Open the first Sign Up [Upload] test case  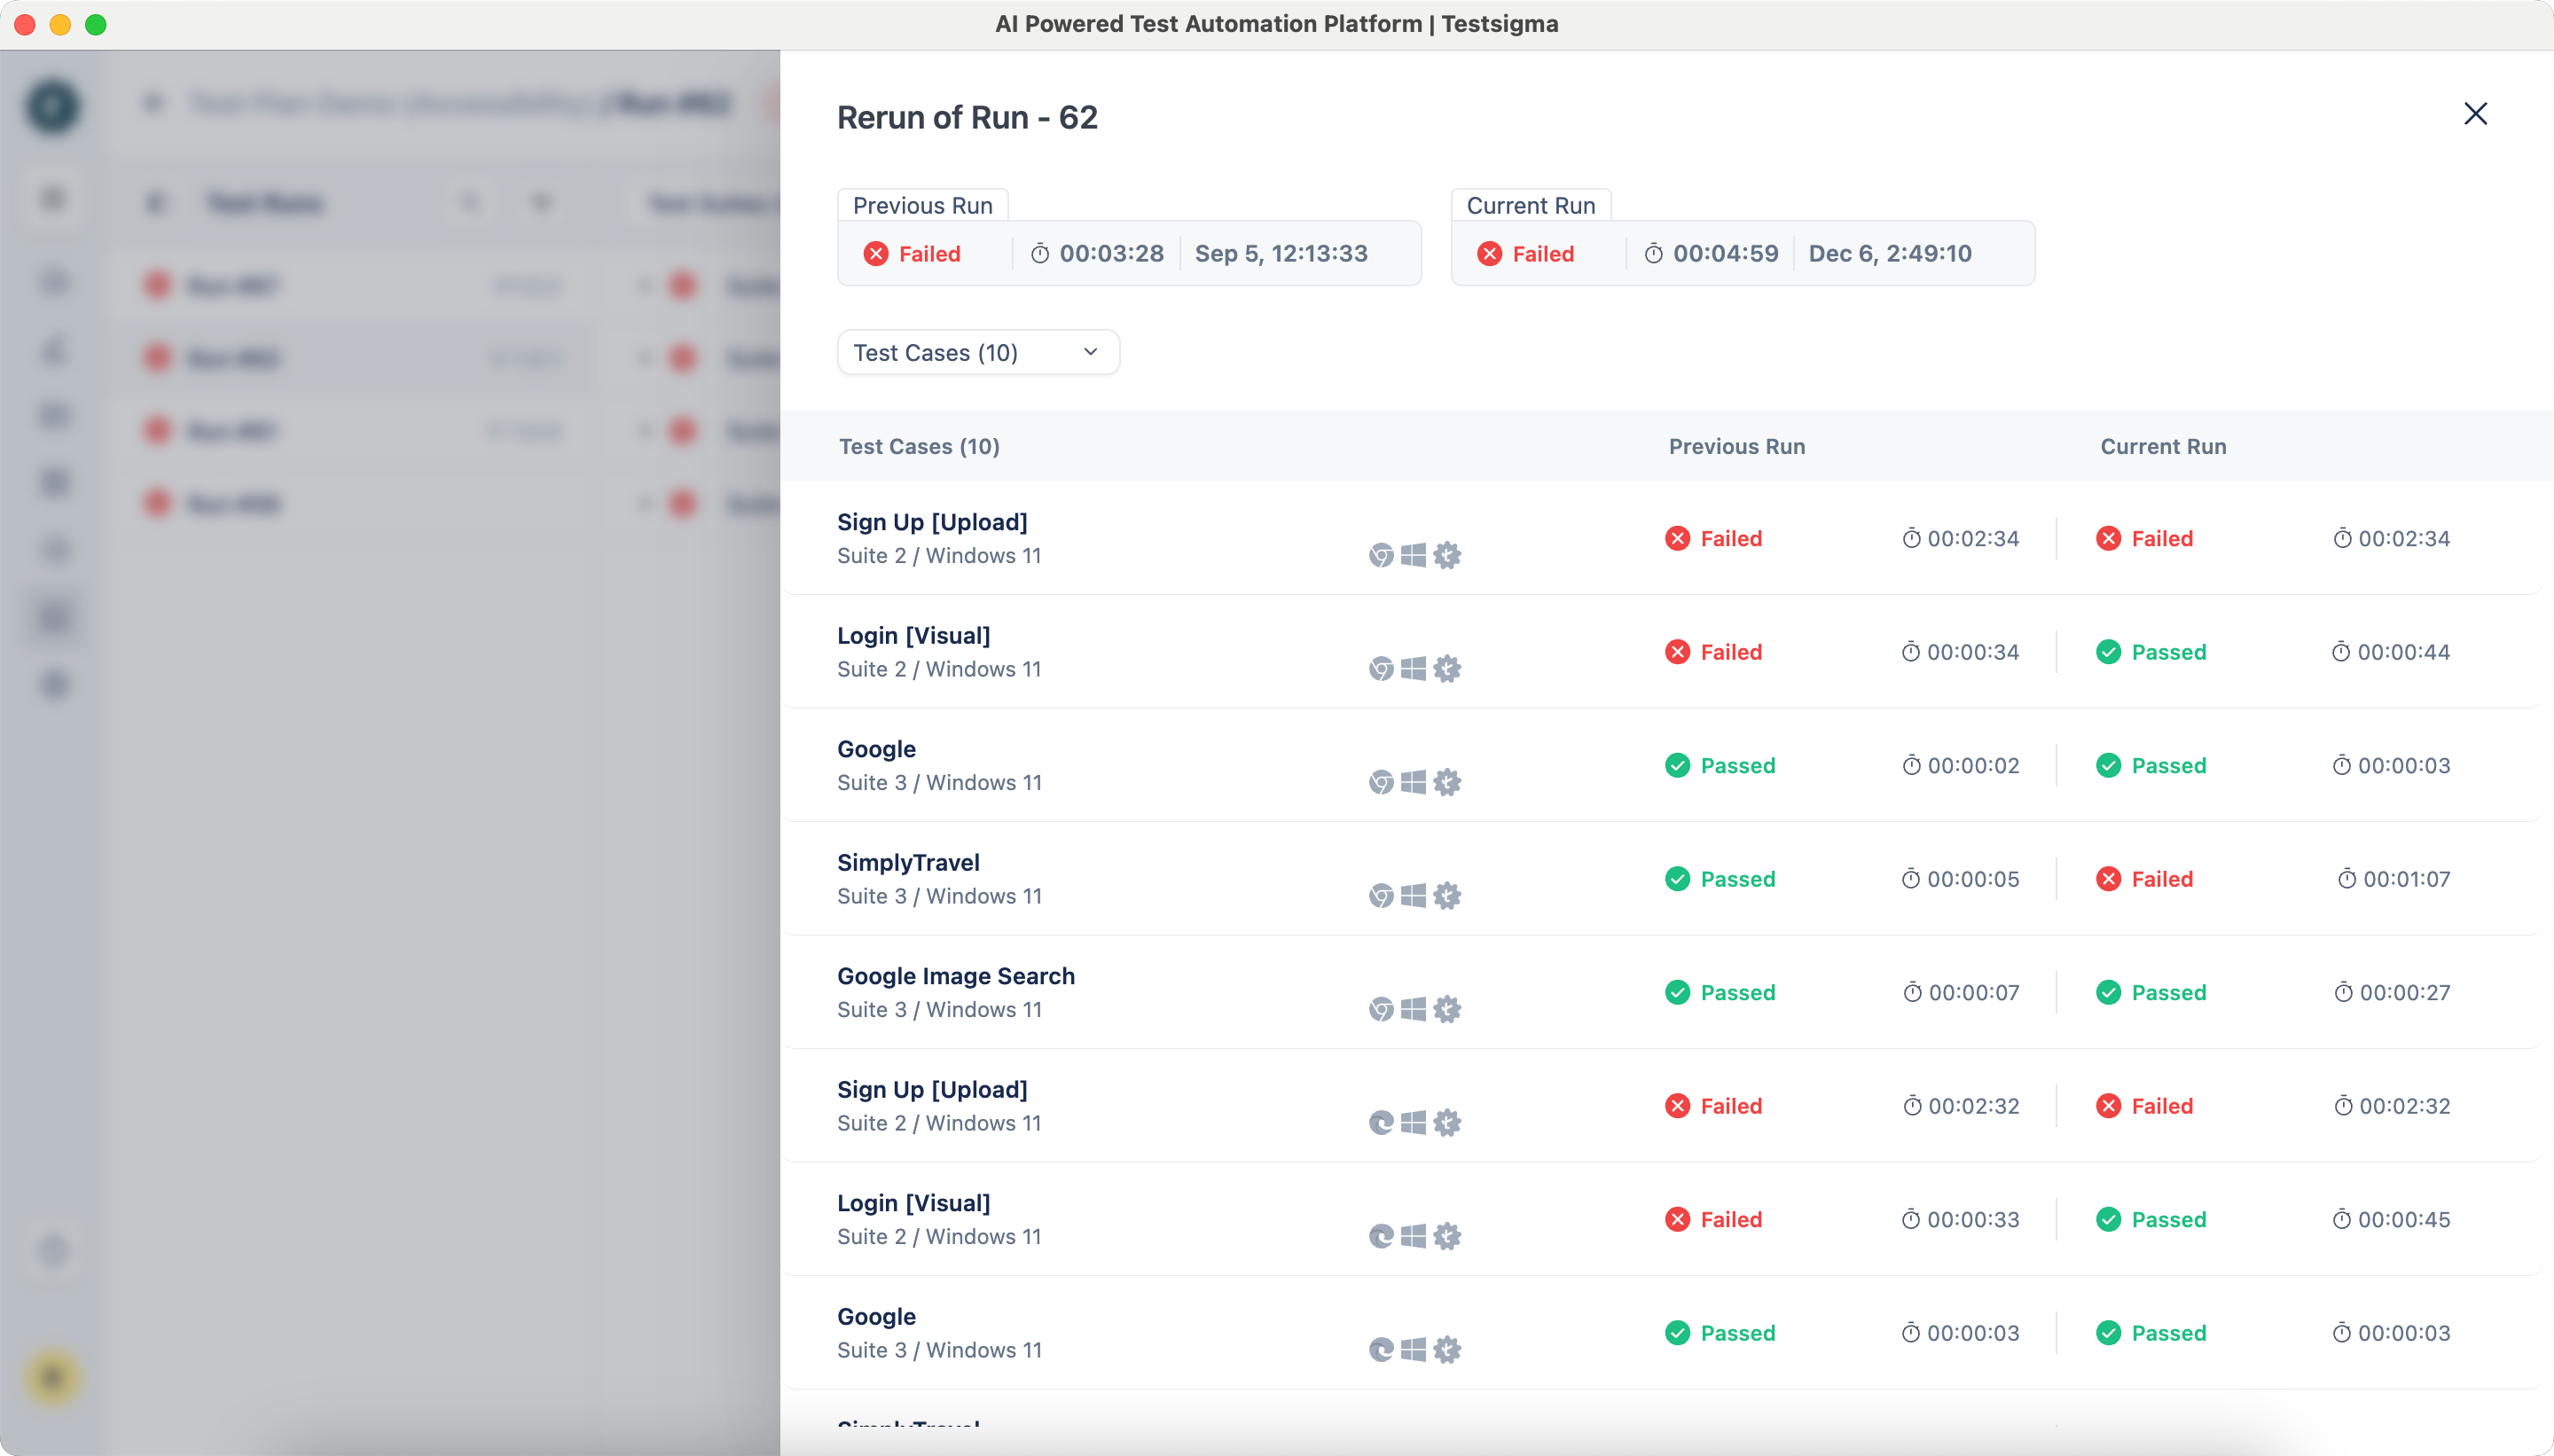(932, 522)
